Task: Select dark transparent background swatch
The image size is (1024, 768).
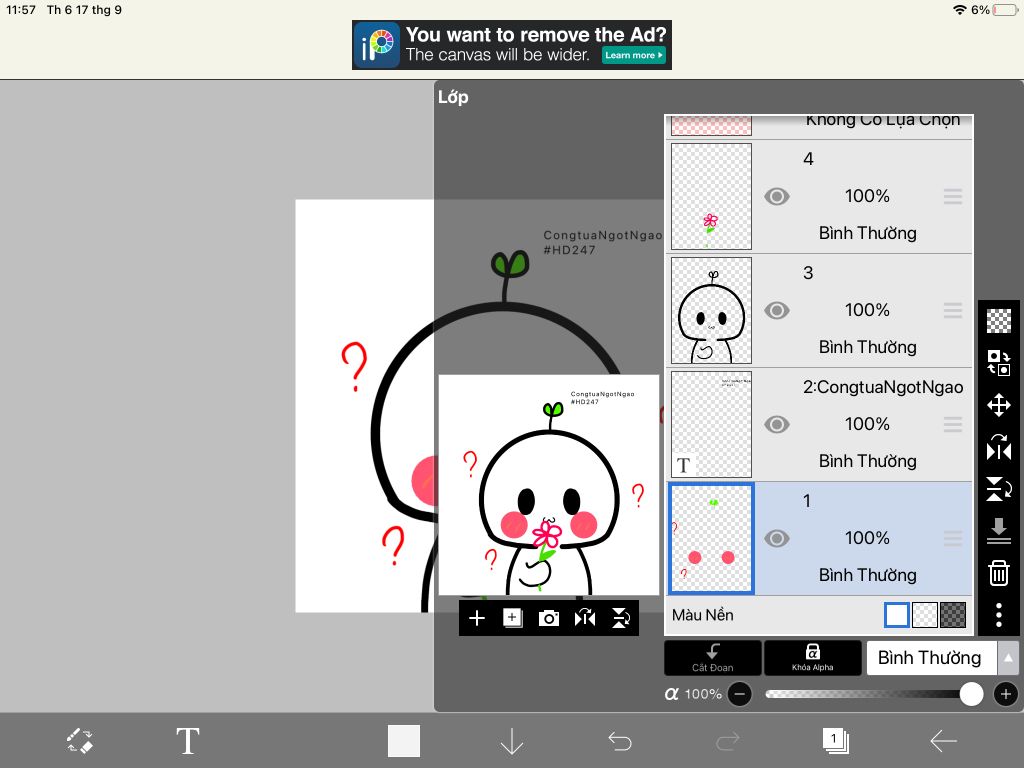Action: click(953, 615)
